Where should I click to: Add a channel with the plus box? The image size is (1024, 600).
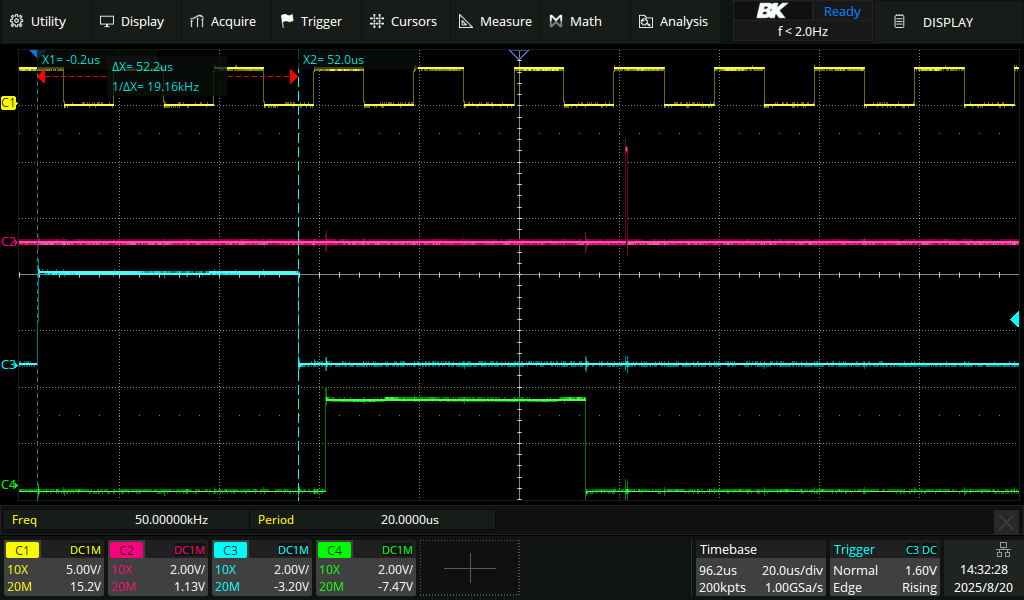pos(470,568)
